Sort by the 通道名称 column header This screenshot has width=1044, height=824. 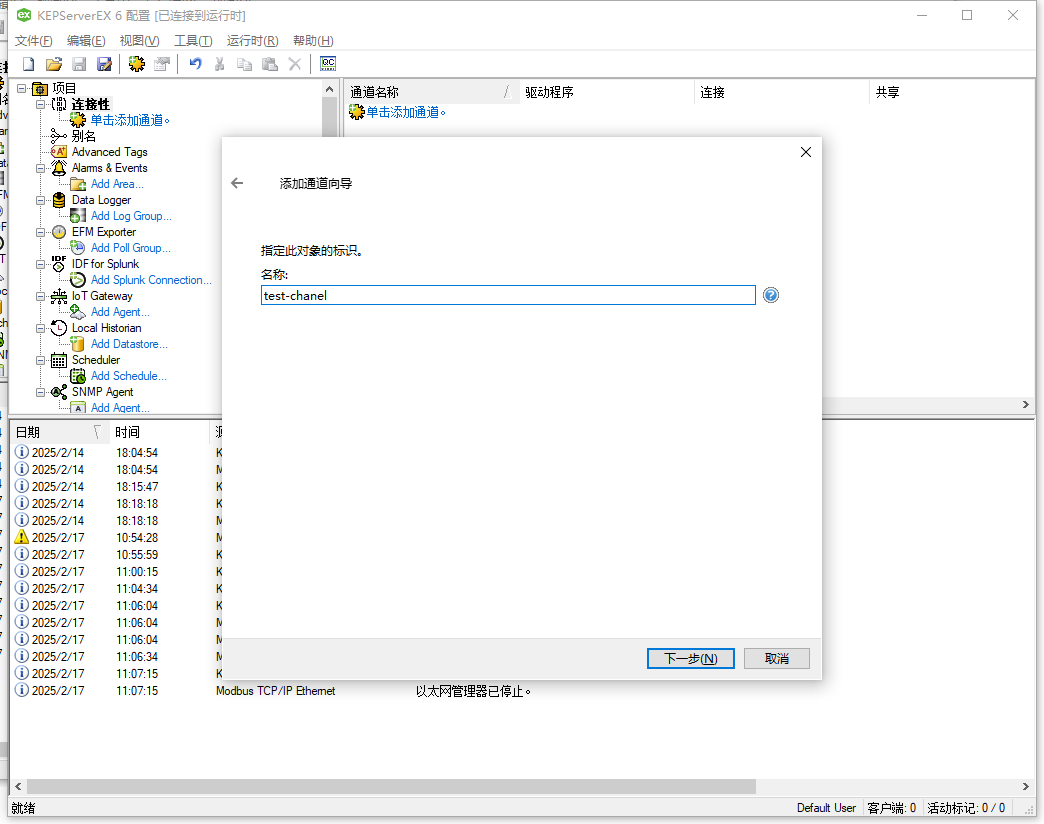click(x=431, y=92)
